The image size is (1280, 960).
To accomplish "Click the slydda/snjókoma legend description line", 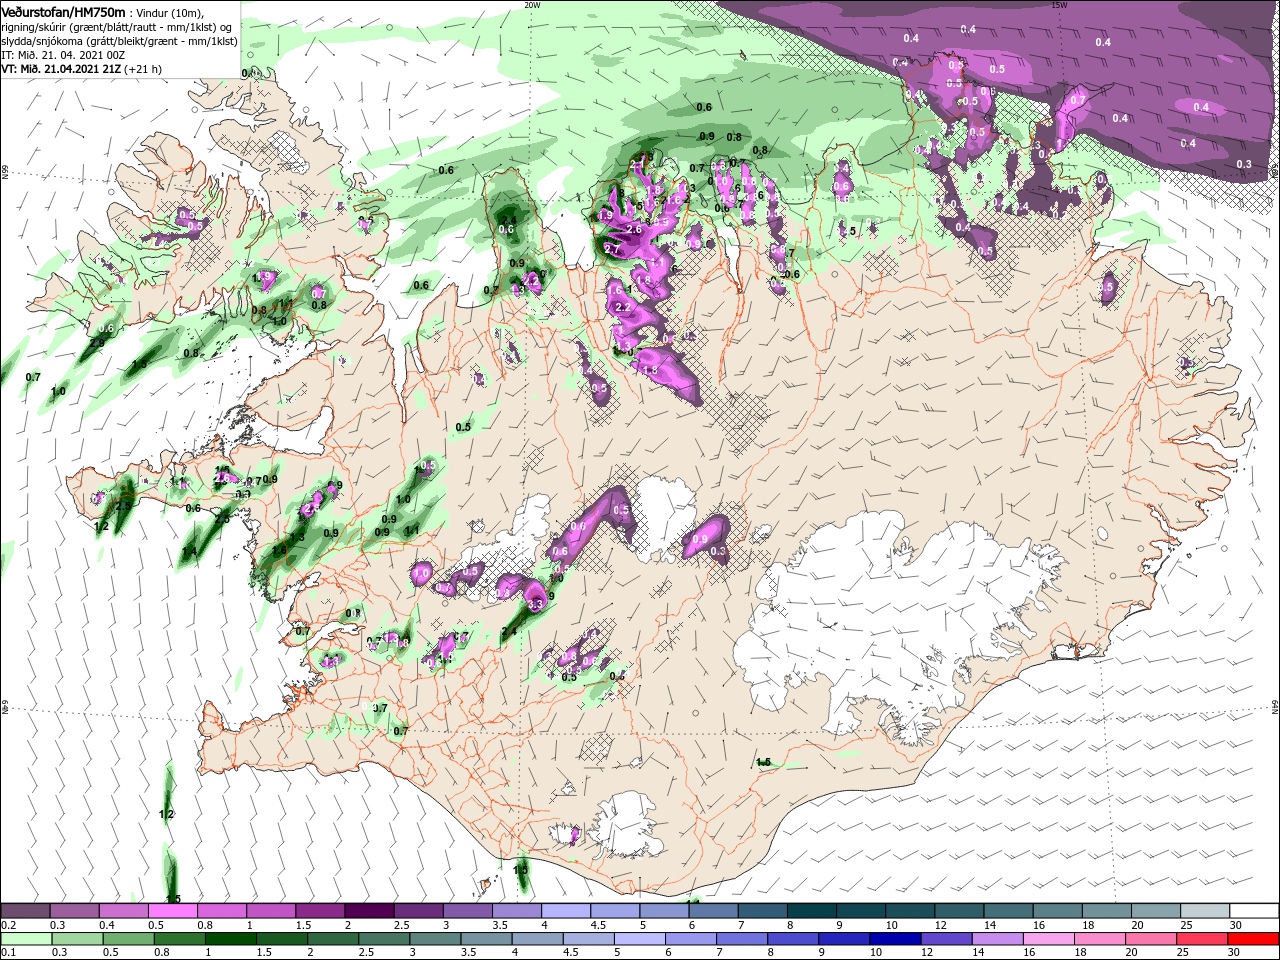I will (x=119, y=41).
